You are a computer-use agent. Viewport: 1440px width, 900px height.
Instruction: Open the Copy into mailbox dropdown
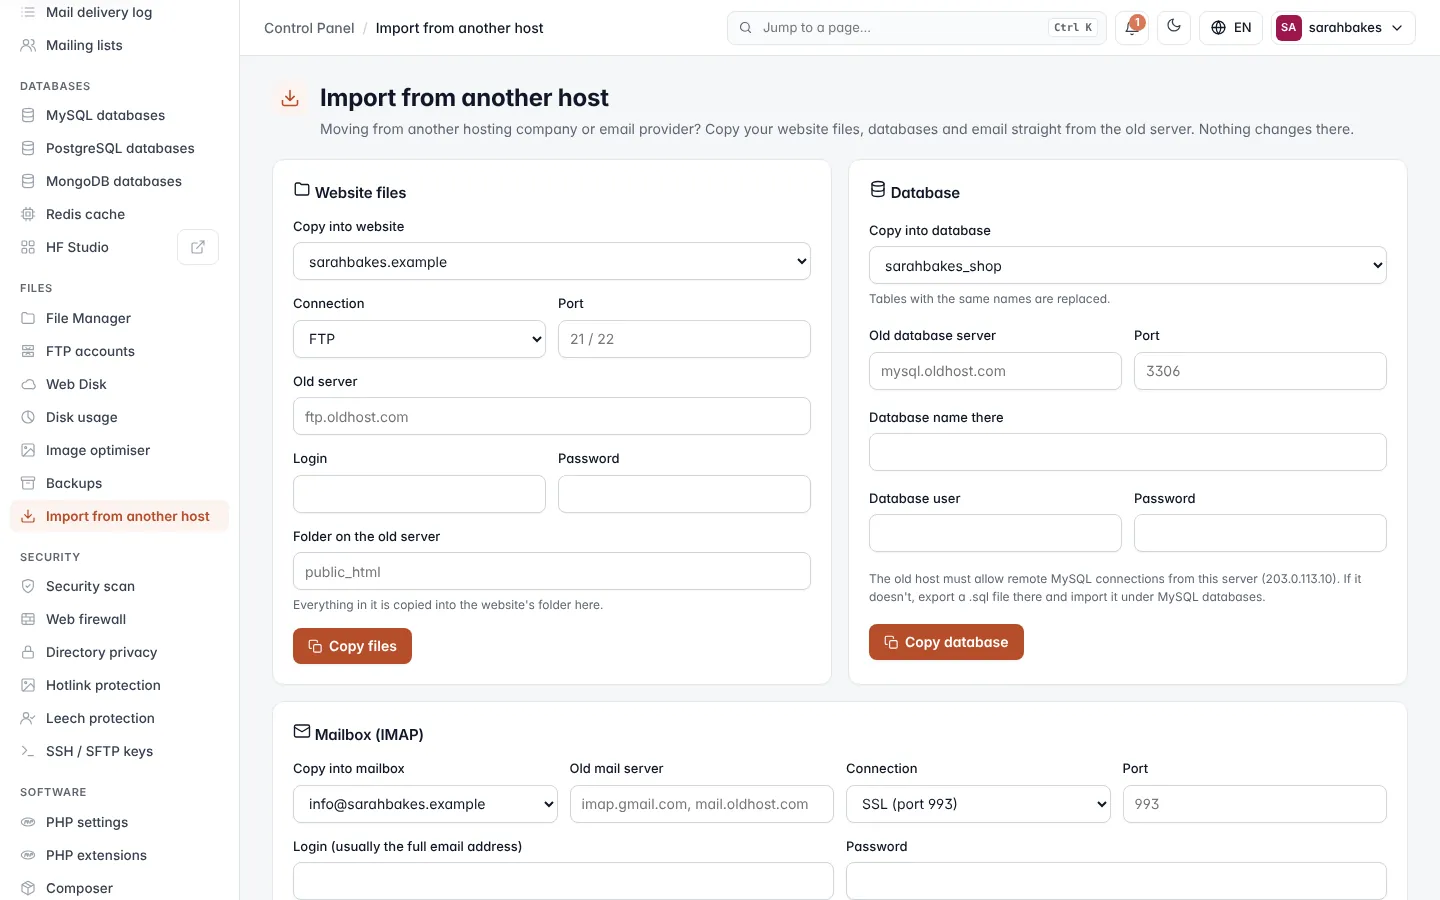pos(425,804)
